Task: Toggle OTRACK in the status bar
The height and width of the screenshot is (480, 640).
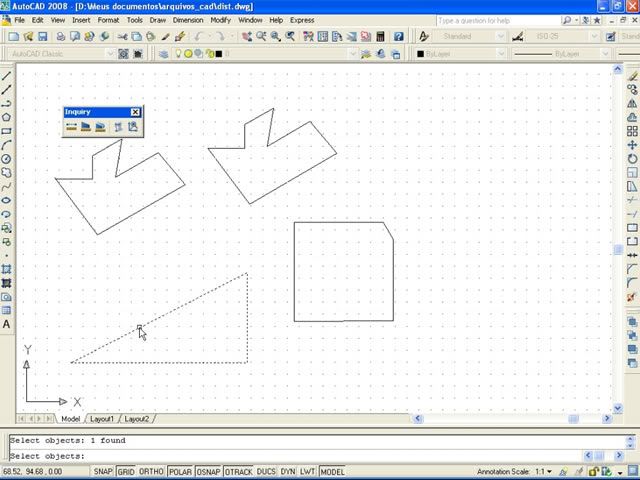Action: [x=238, y=472]
